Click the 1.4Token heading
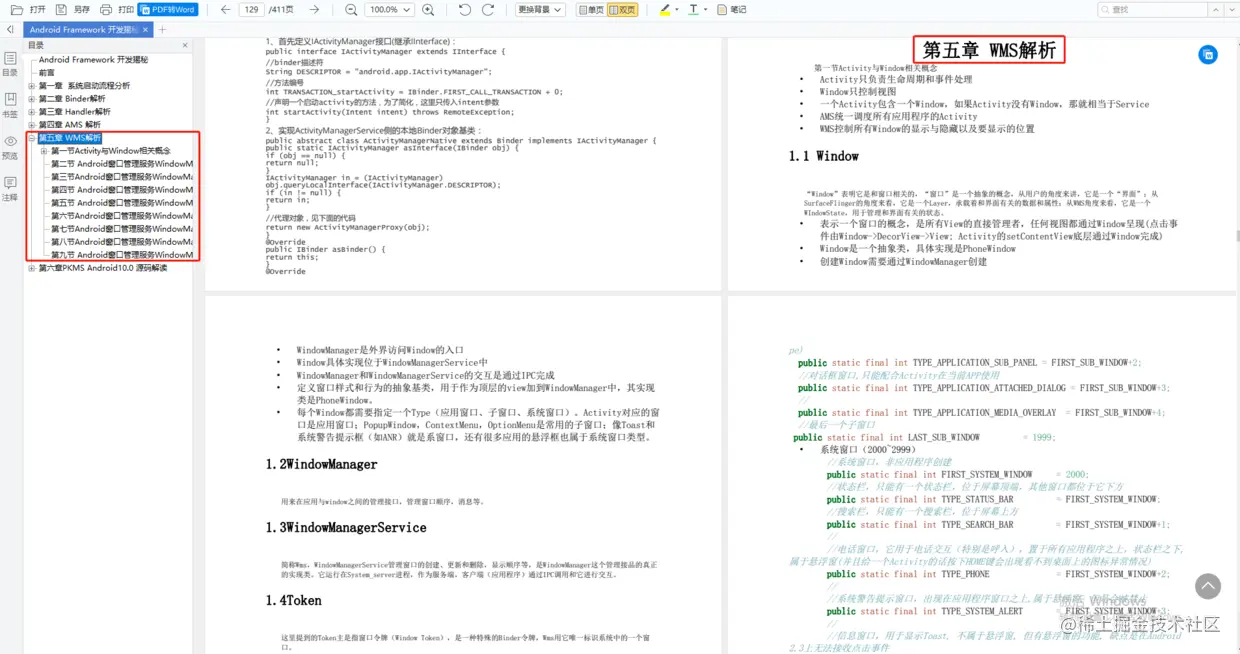 pyautogui.click(x=294, y=600)
